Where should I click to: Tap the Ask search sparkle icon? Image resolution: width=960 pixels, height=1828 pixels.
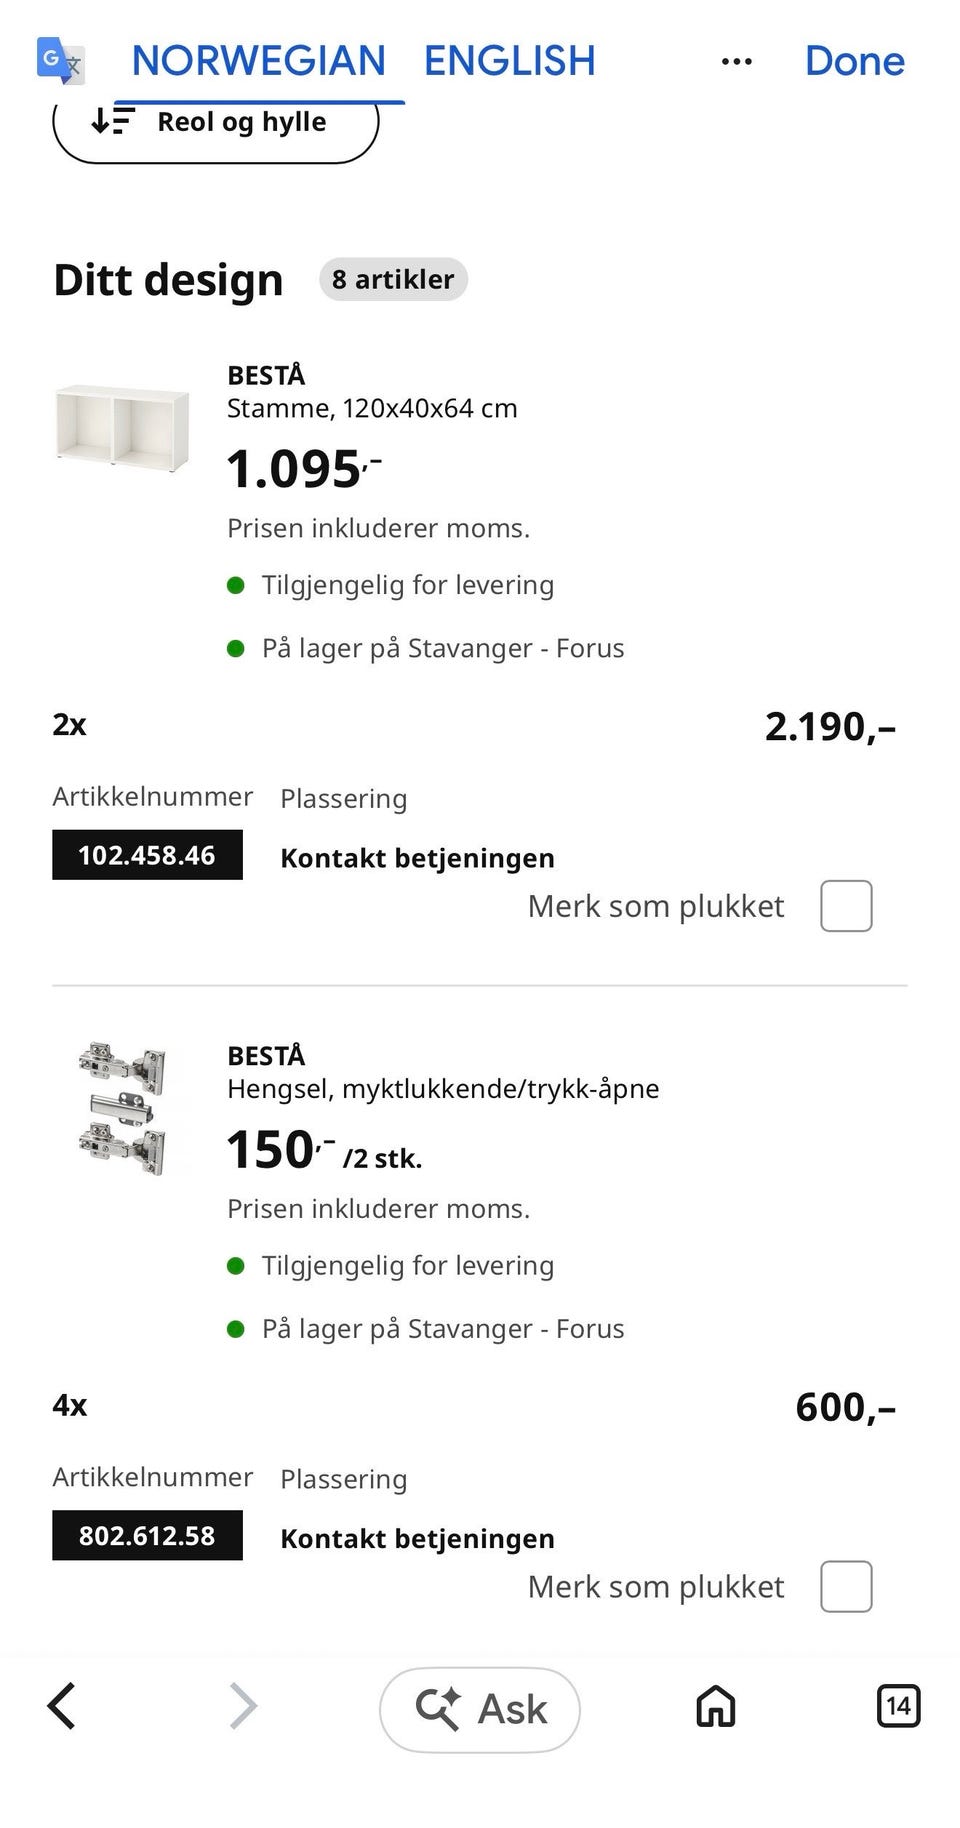tap(437, 1708)
